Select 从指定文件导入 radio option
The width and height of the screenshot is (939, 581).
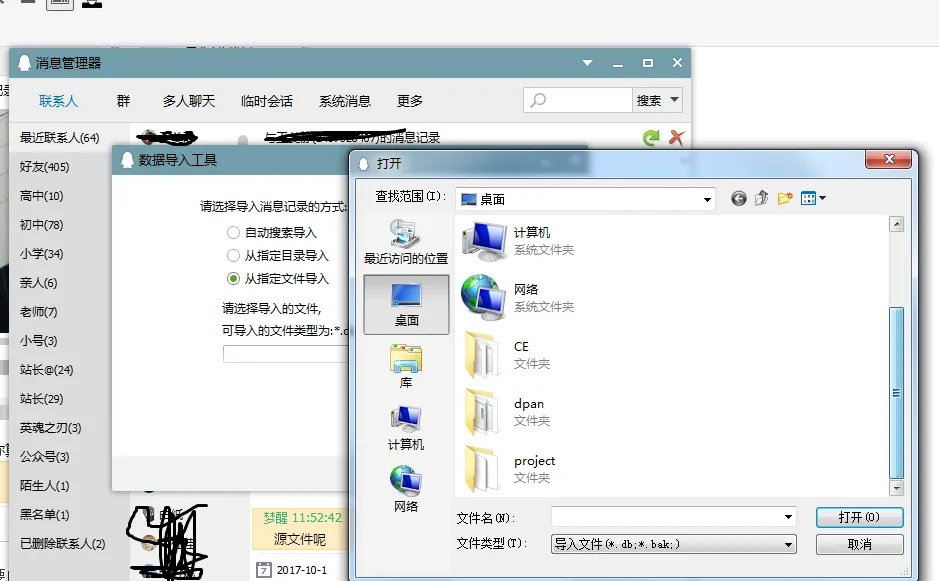tap(233, 279)
